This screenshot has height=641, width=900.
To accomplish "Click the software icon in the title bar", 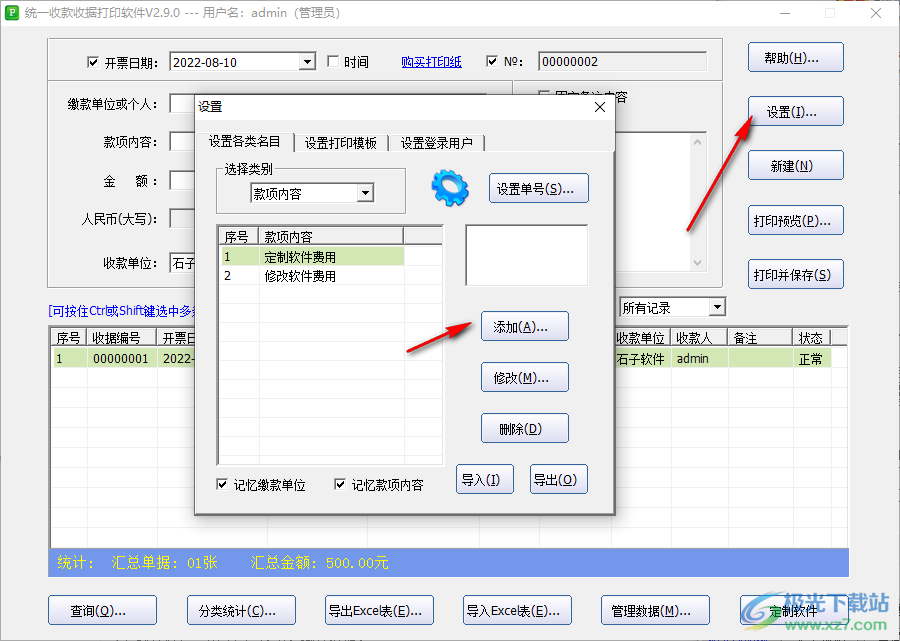I will coord(13,13).
